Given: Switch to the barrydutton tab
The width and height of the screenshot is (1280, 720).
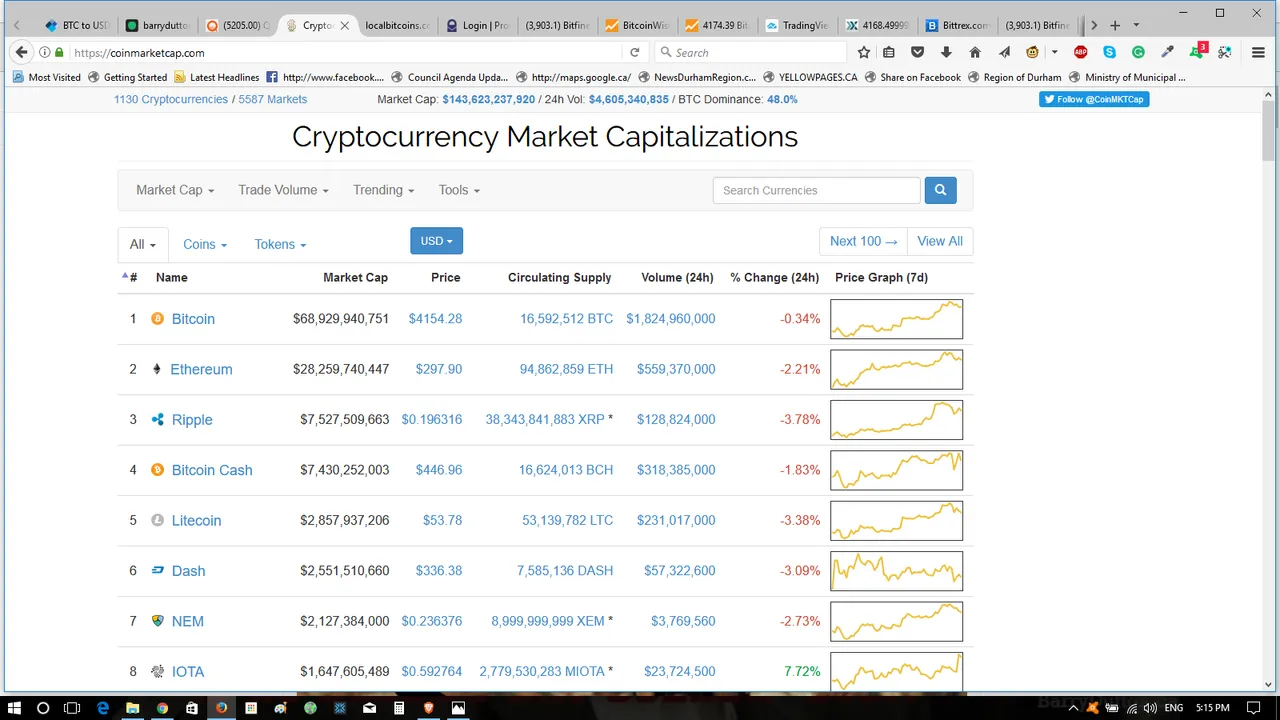Looking at the screenshot, I should 158,25.
